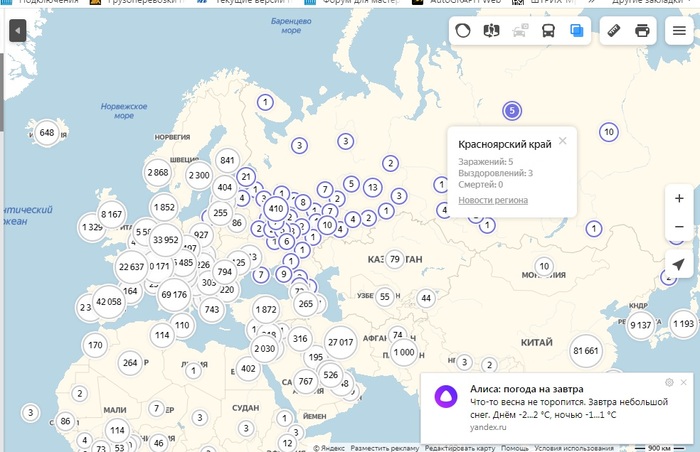Dismiss the Alice weather notification

(x=683, y=382)
